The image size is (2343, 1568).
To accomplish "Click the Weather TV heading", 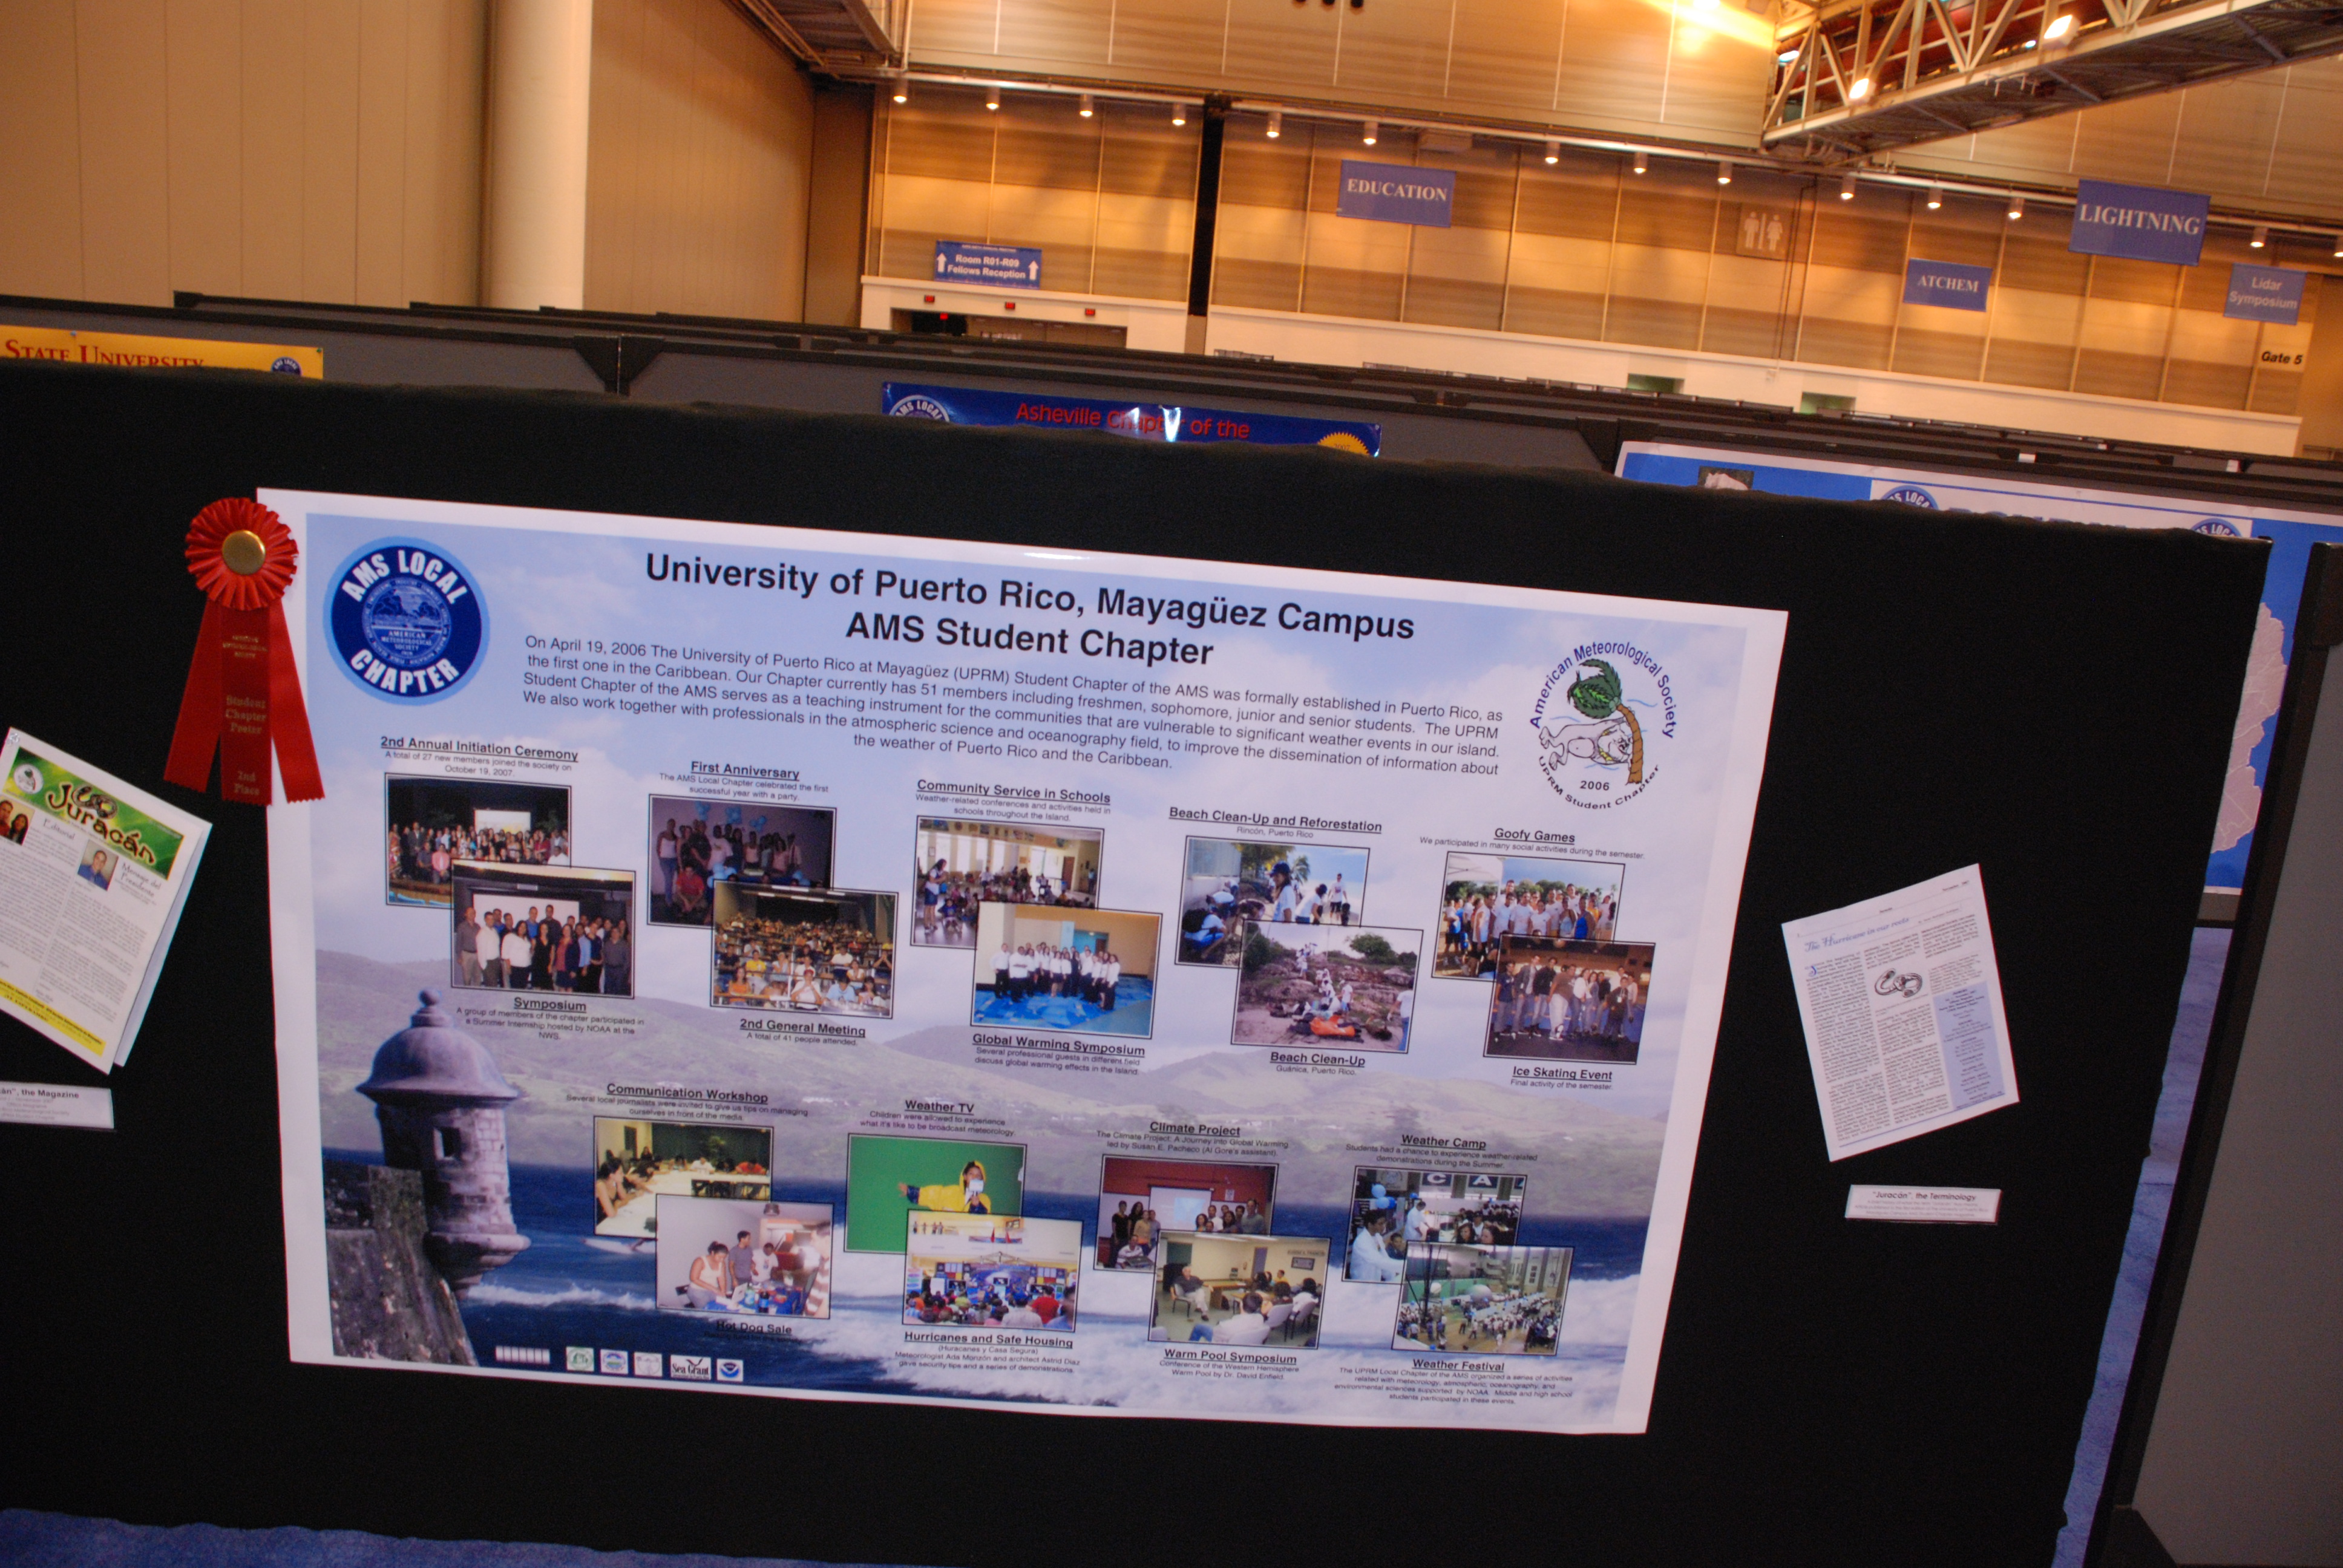I will 939,1106.
